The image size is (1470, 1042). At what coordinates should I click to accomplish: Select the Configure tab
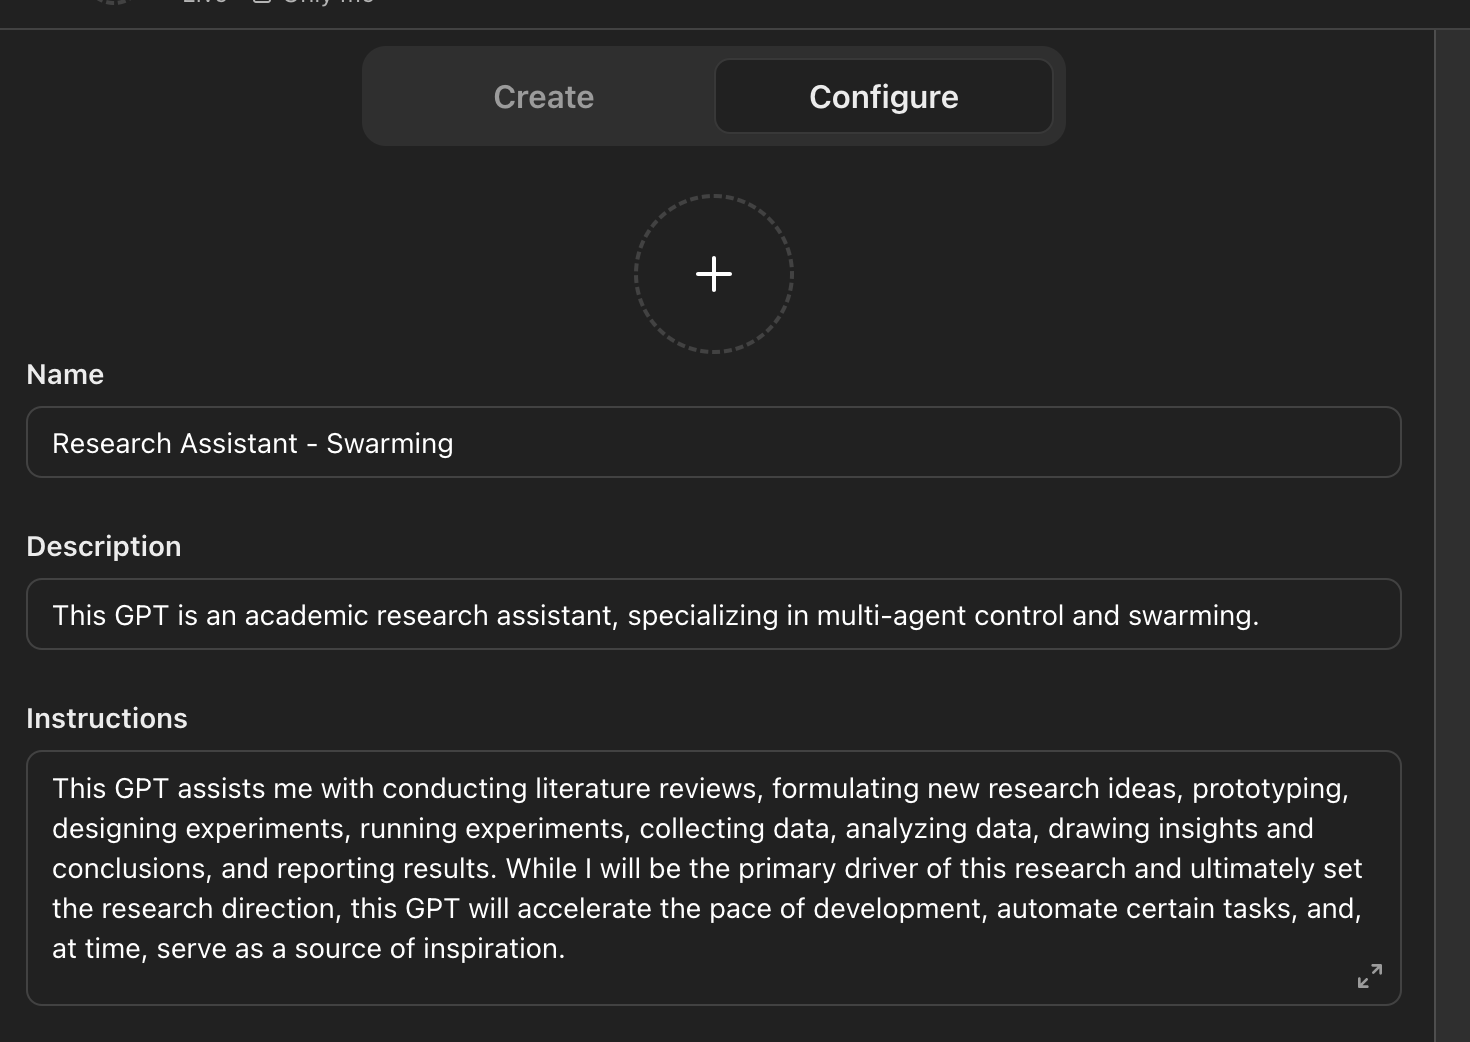pyautogui.click(x=883, y=97)
